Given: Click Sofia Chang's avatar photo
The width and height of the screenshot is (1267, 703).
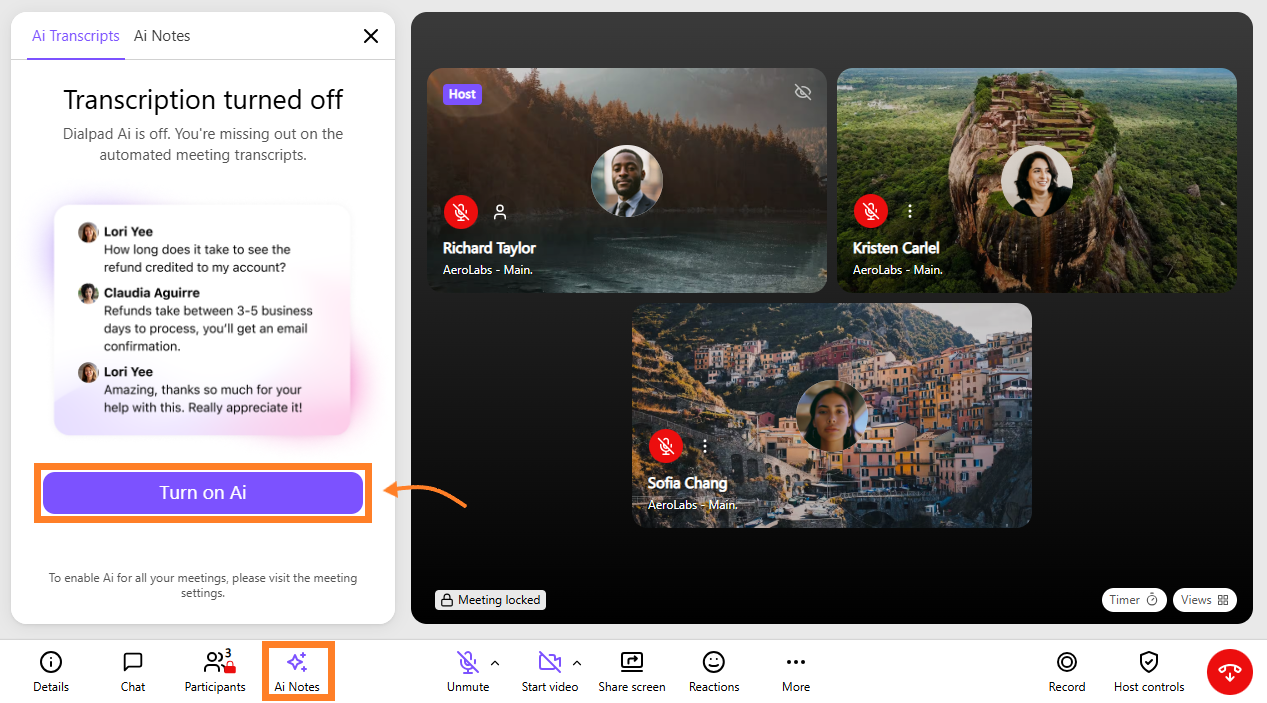Looking at the screenshot, I should (x=831, y=416).
